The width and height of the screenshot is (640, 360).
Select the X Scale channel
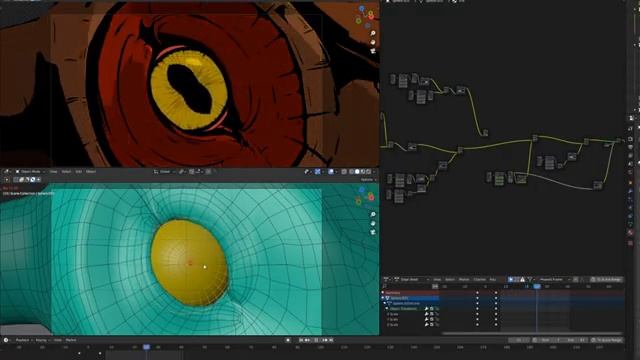tap(393, 314)
